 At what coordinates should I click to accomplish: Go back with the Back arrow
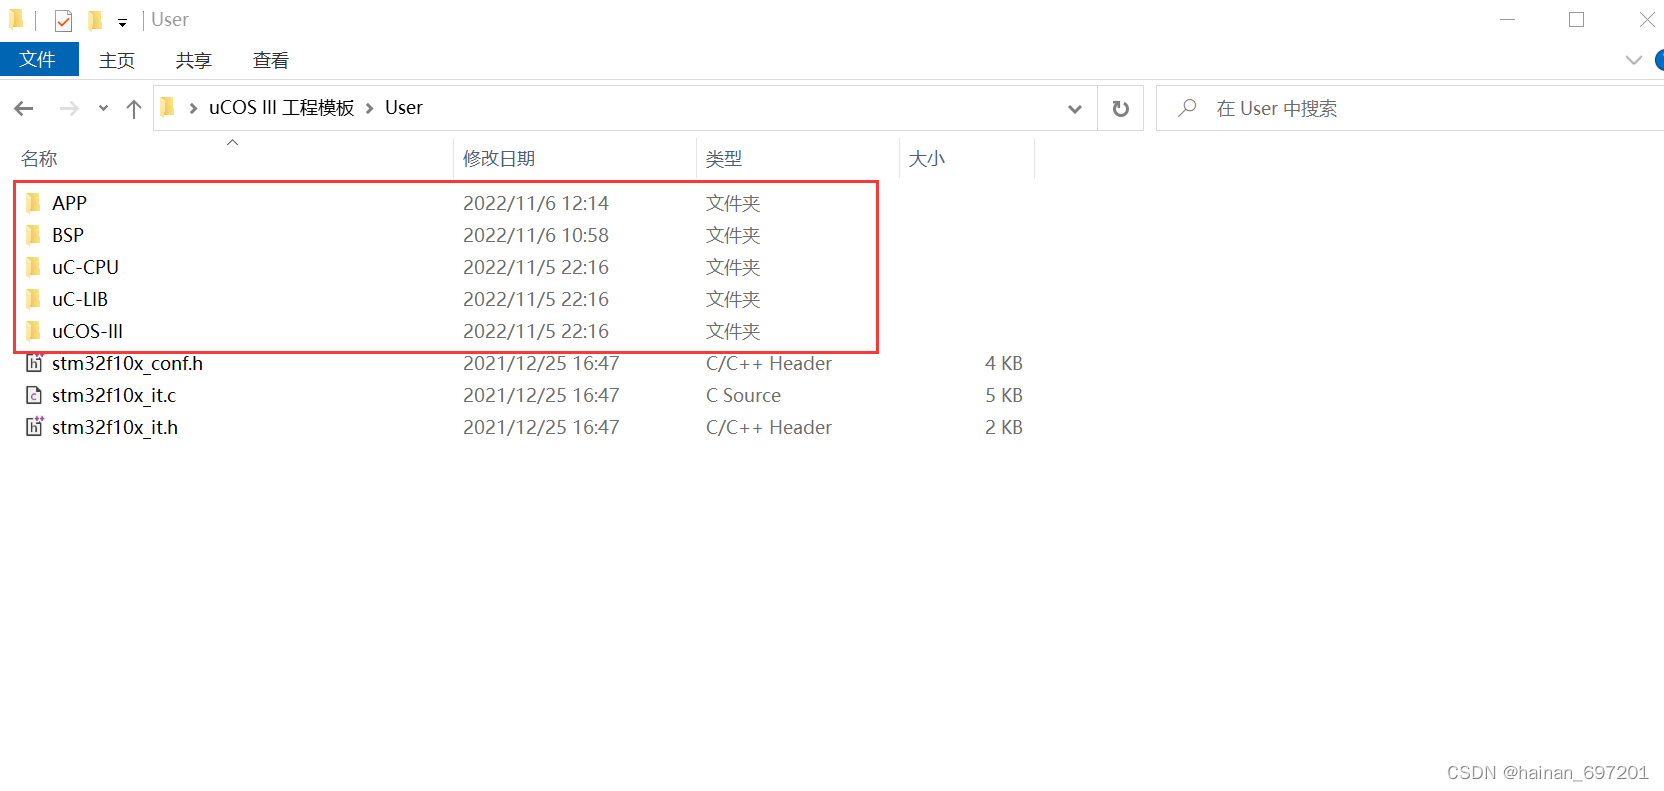(x=24, y=108)
